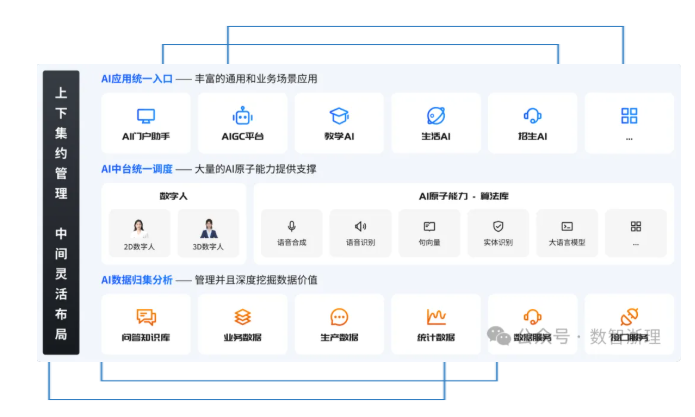Click the 生活AI planet icon

435,116
